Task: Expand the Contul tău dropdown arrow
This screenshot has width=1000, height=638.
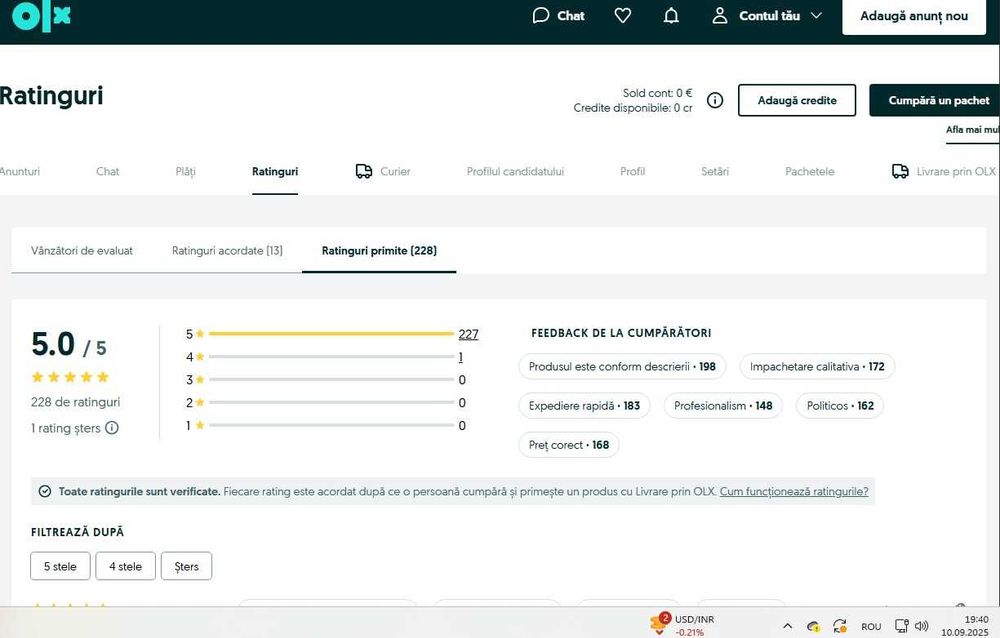Action: click(x=816, y=16)
